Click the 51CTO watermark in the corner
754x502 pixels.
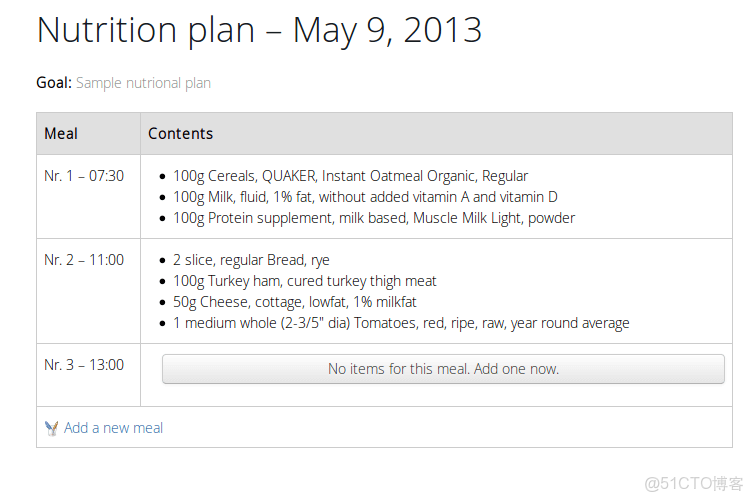pos(692,484)
